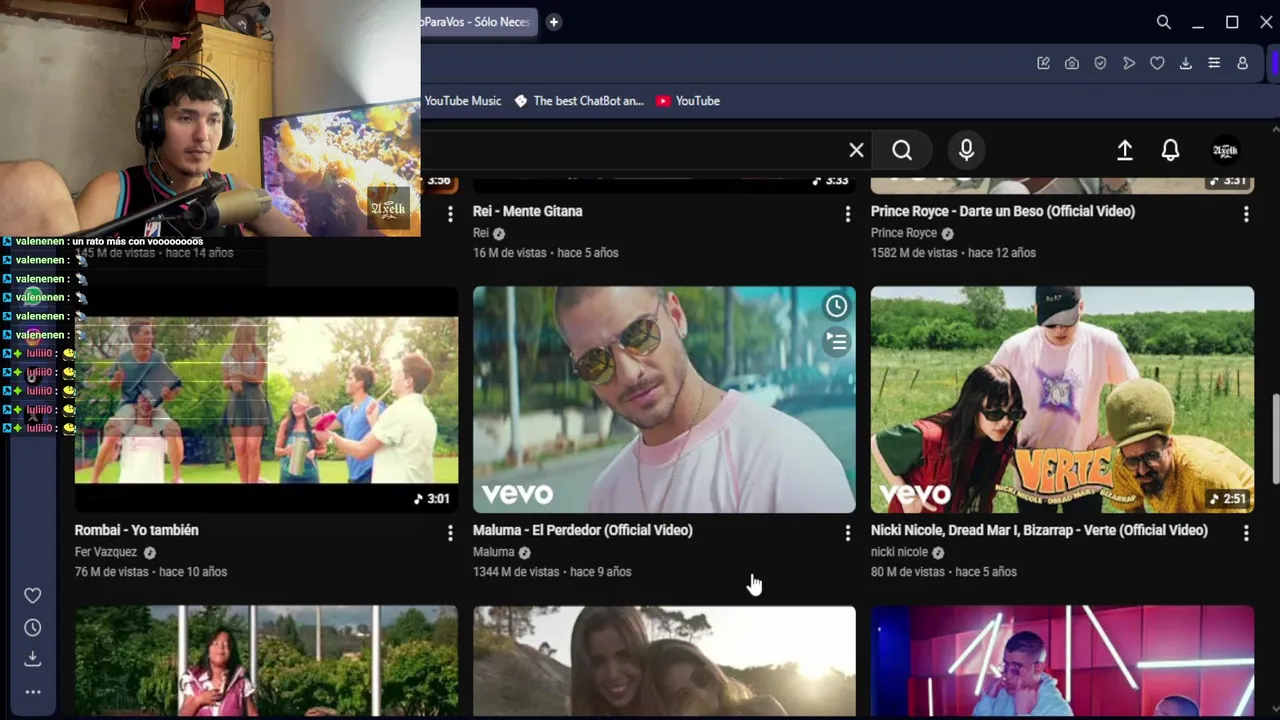The image size is (1280, 720).
Task: Open more options for Nicki Nicole Verte video
Action: [1246, 533]
